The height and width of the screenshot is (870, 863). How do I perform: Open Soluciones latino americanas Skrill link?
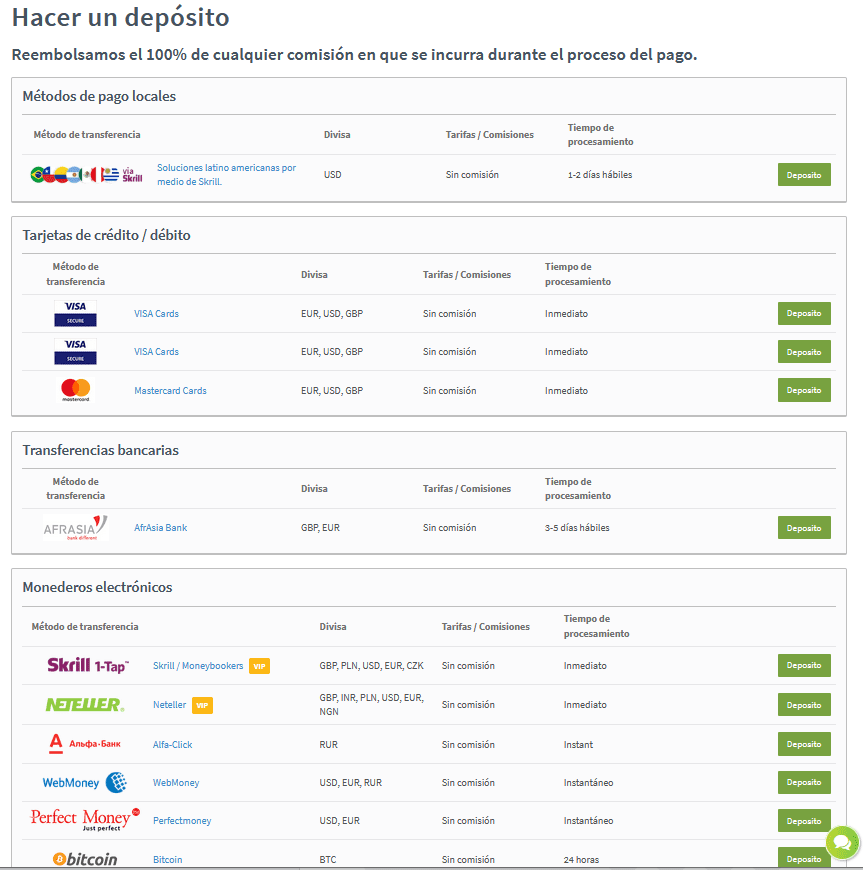pyautogui.click(x=226, y=175)
